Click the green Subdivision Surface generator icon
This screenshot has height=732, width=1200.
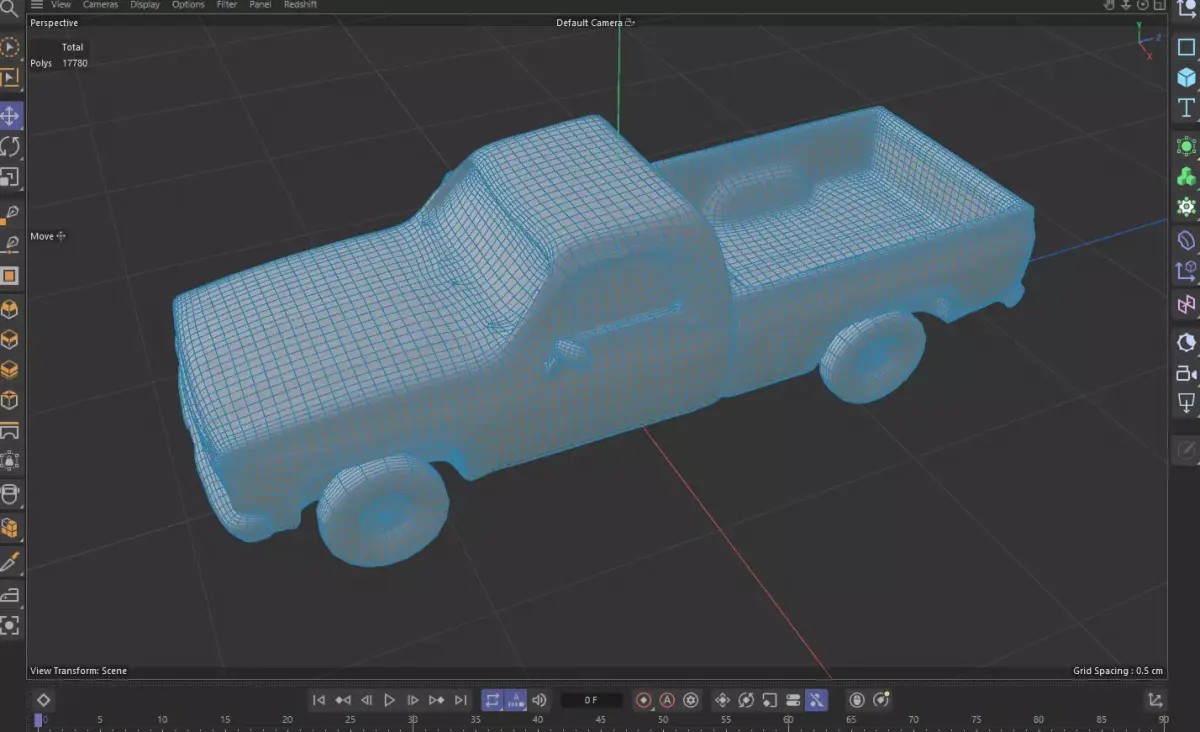point(1186,147)
